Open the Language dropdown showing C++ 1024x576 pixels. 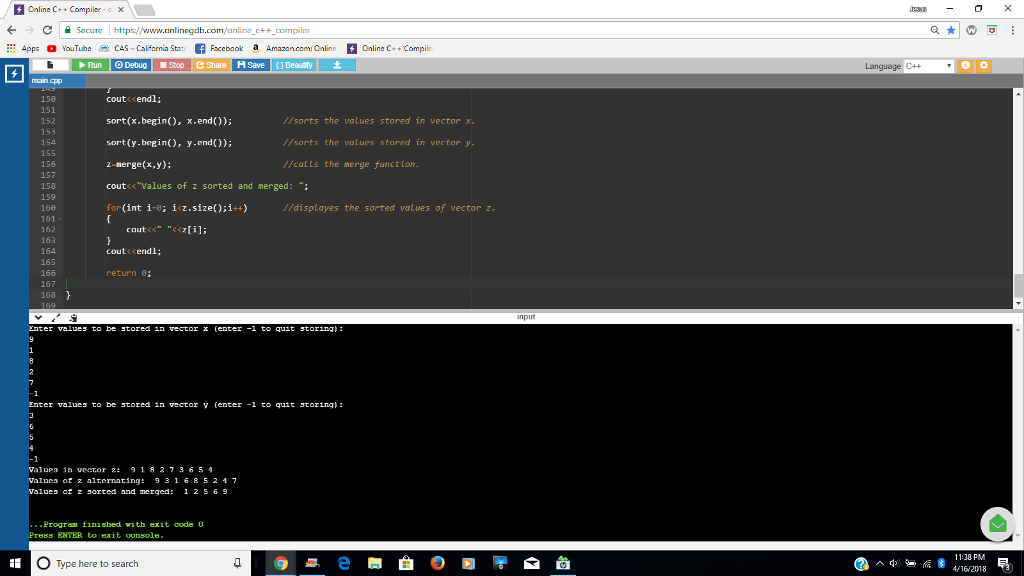[928, 65]
